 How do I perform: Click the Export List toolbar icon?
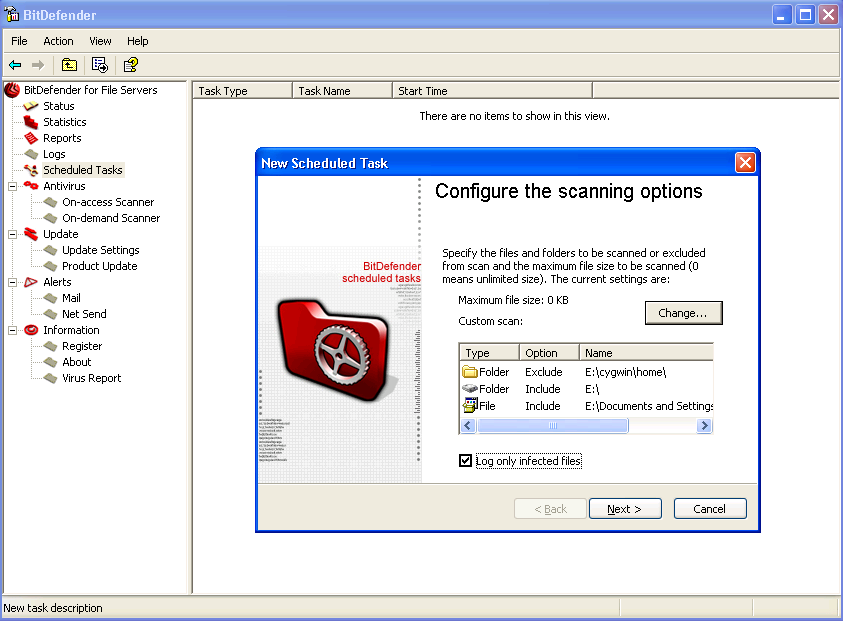point(100,65)
